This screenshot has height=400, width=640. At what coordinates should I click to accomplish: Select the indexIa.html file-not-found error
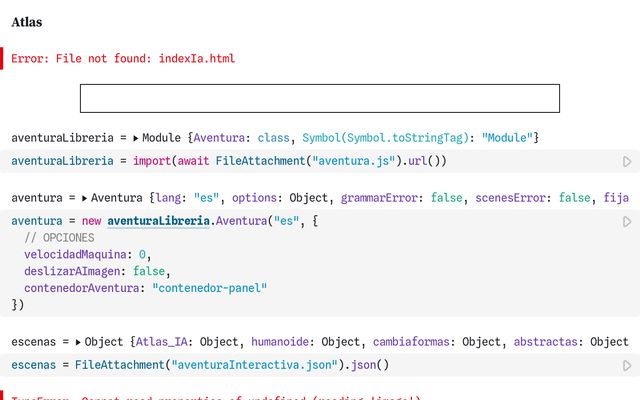click(x=123, y=59)
